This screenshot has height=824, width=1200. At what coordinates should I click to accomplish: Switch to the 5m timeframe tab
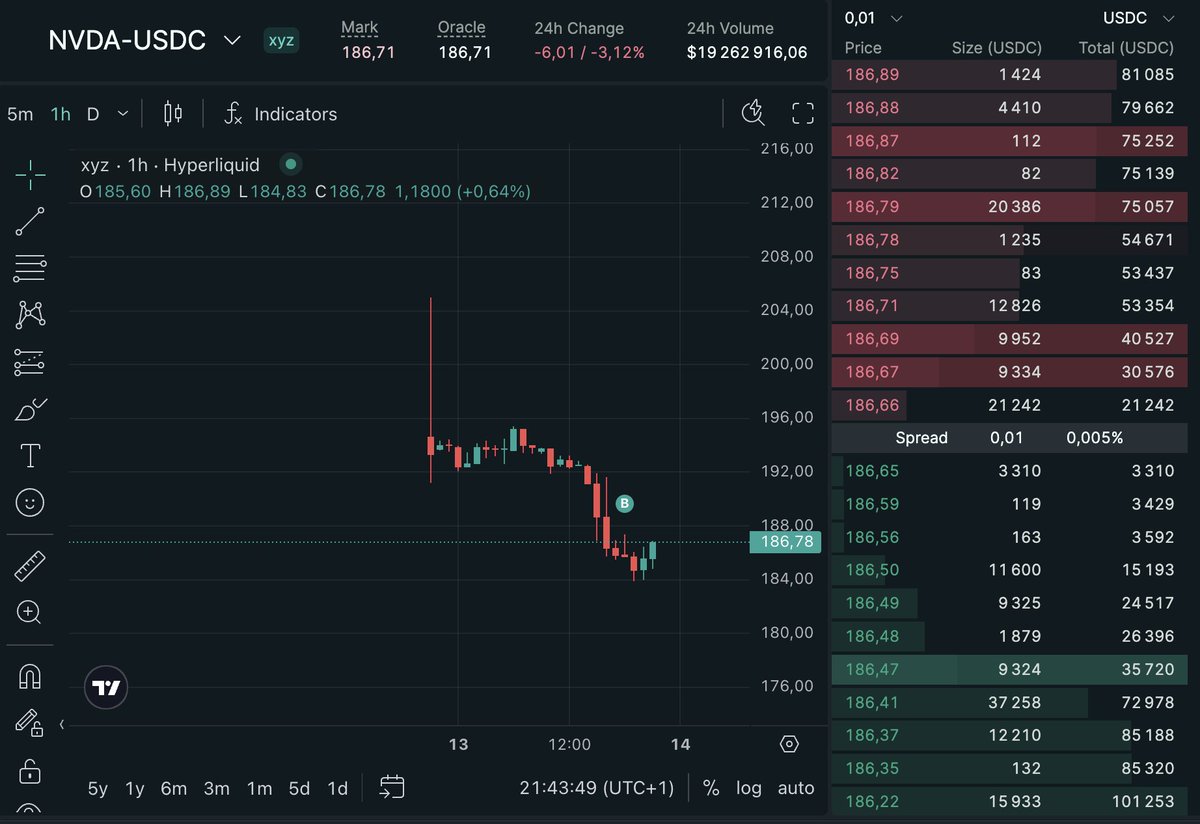(20, 114)
